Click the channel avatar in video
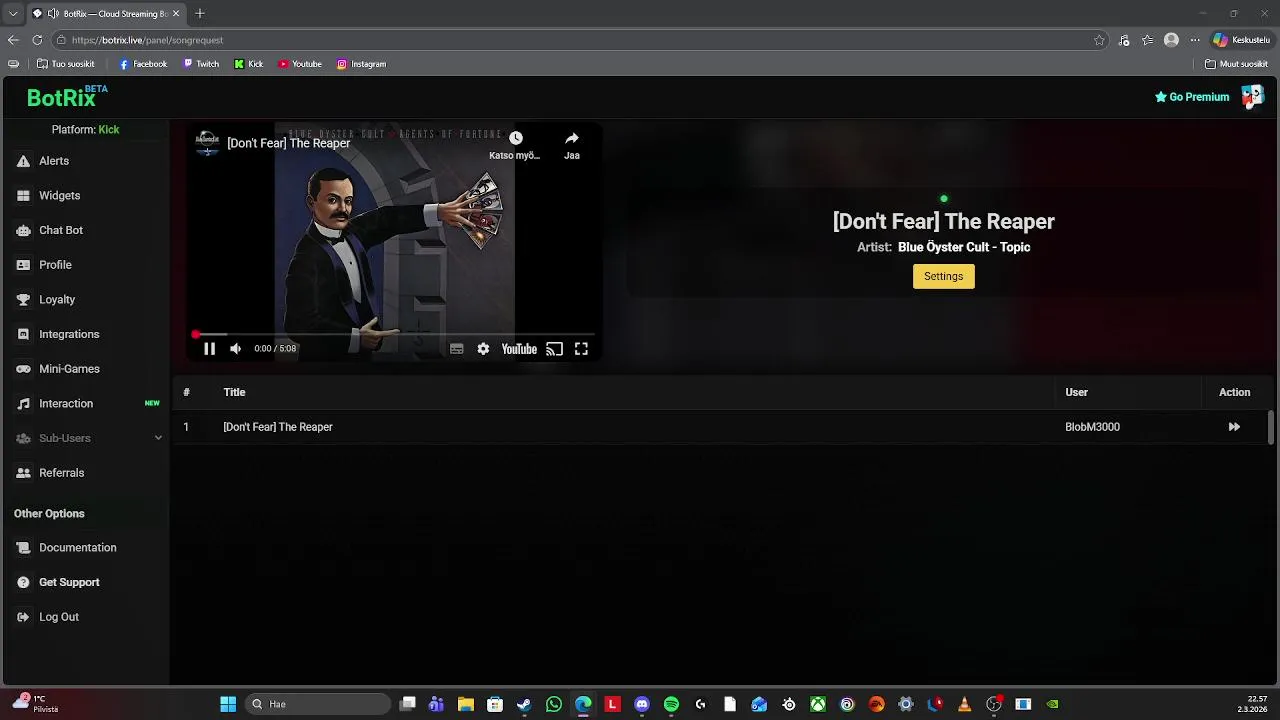The height and width of the screenshot is (720, 1280). (207, 143)
